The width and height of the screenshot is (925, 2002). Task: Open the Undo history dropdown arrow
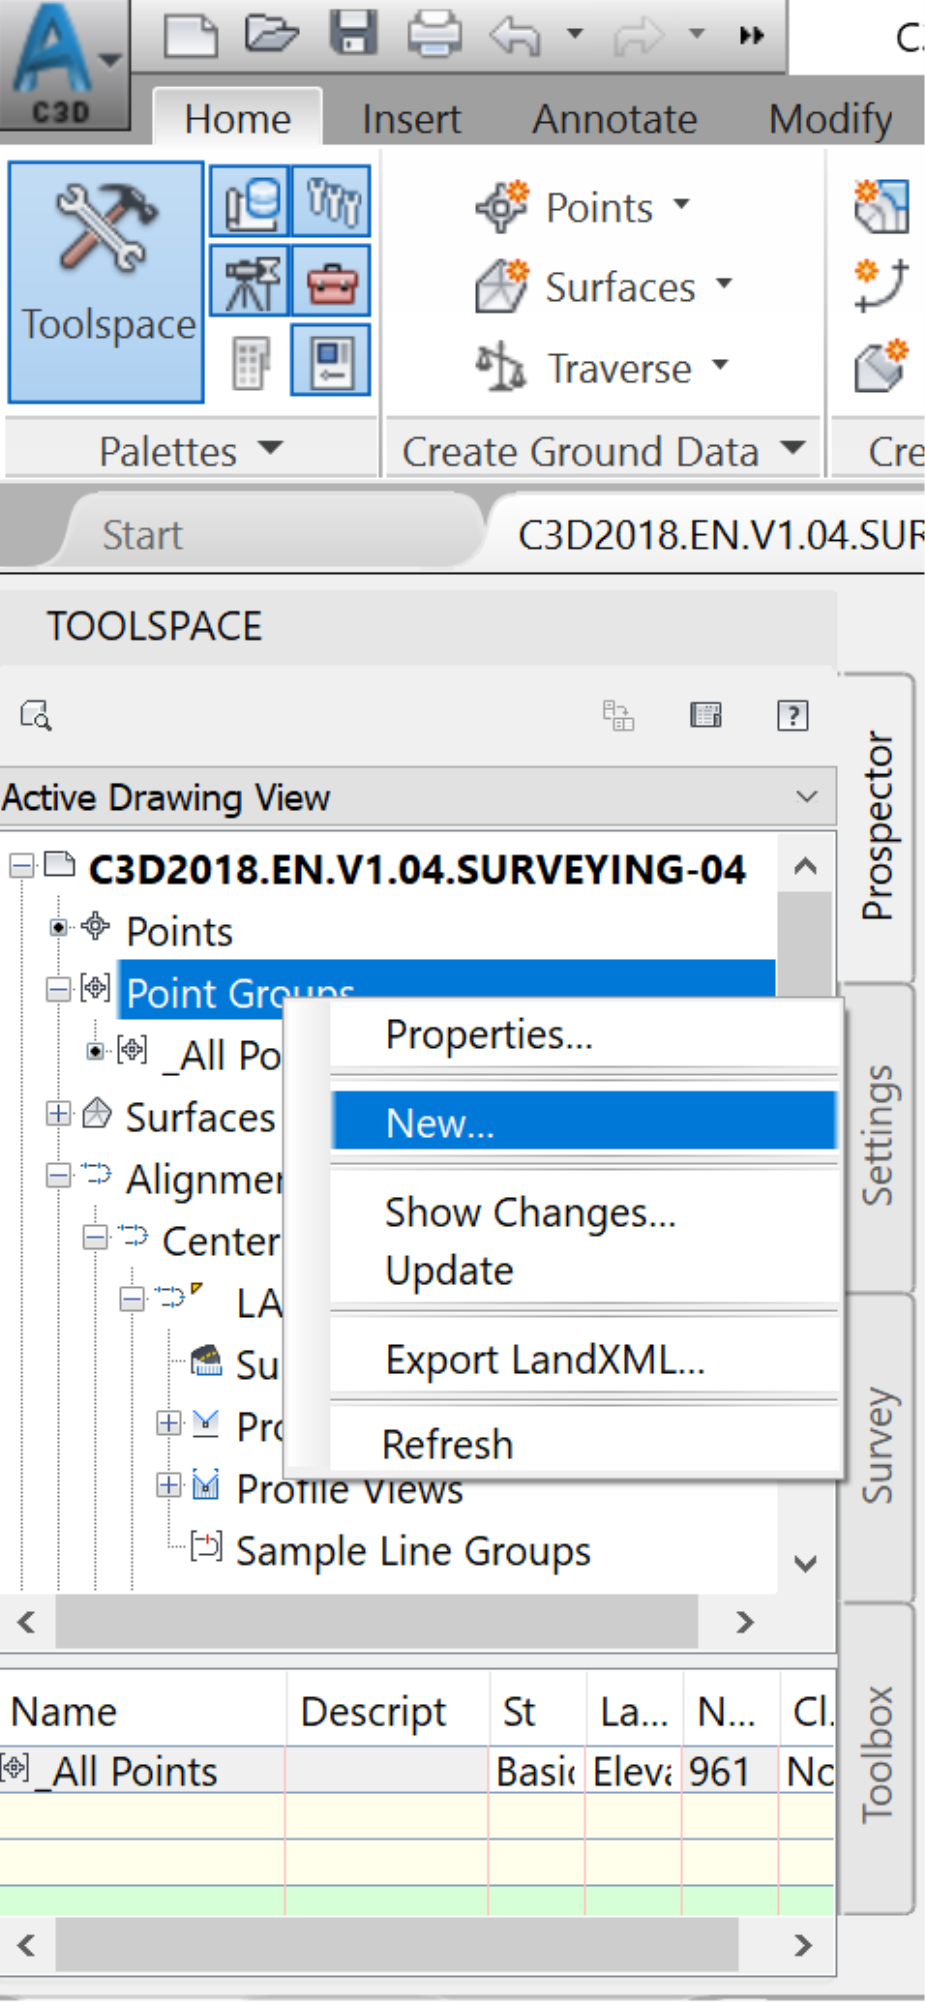tap(575, 35)
